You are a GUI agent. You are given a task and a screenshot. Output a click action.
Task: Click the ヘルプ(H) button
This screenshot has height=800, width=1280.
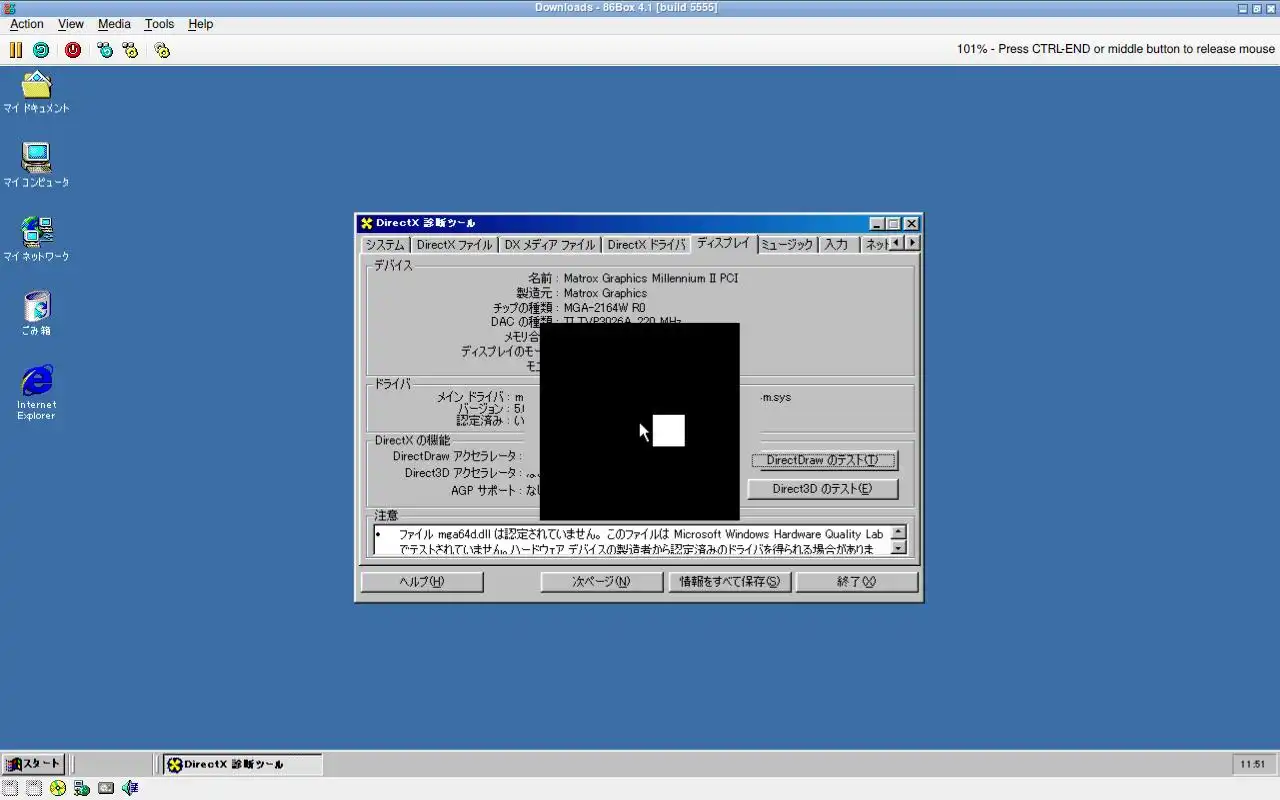[422, 582]
